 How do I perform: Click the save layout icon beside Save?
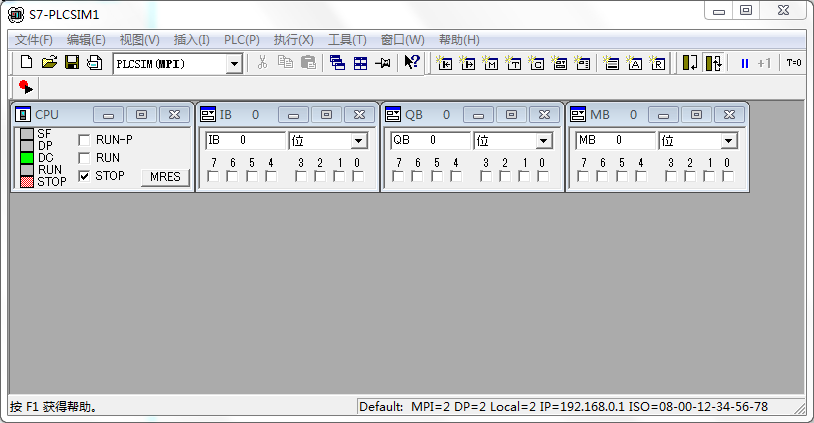94,63
